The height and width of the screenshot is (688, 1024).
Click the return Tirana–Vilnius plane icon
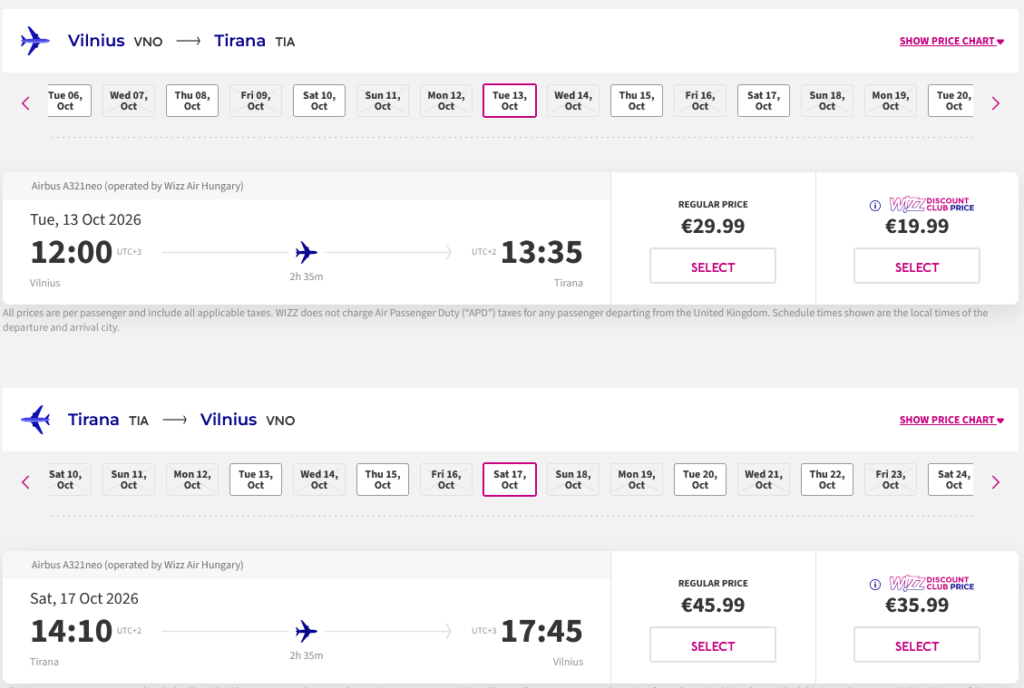[35, 420]
